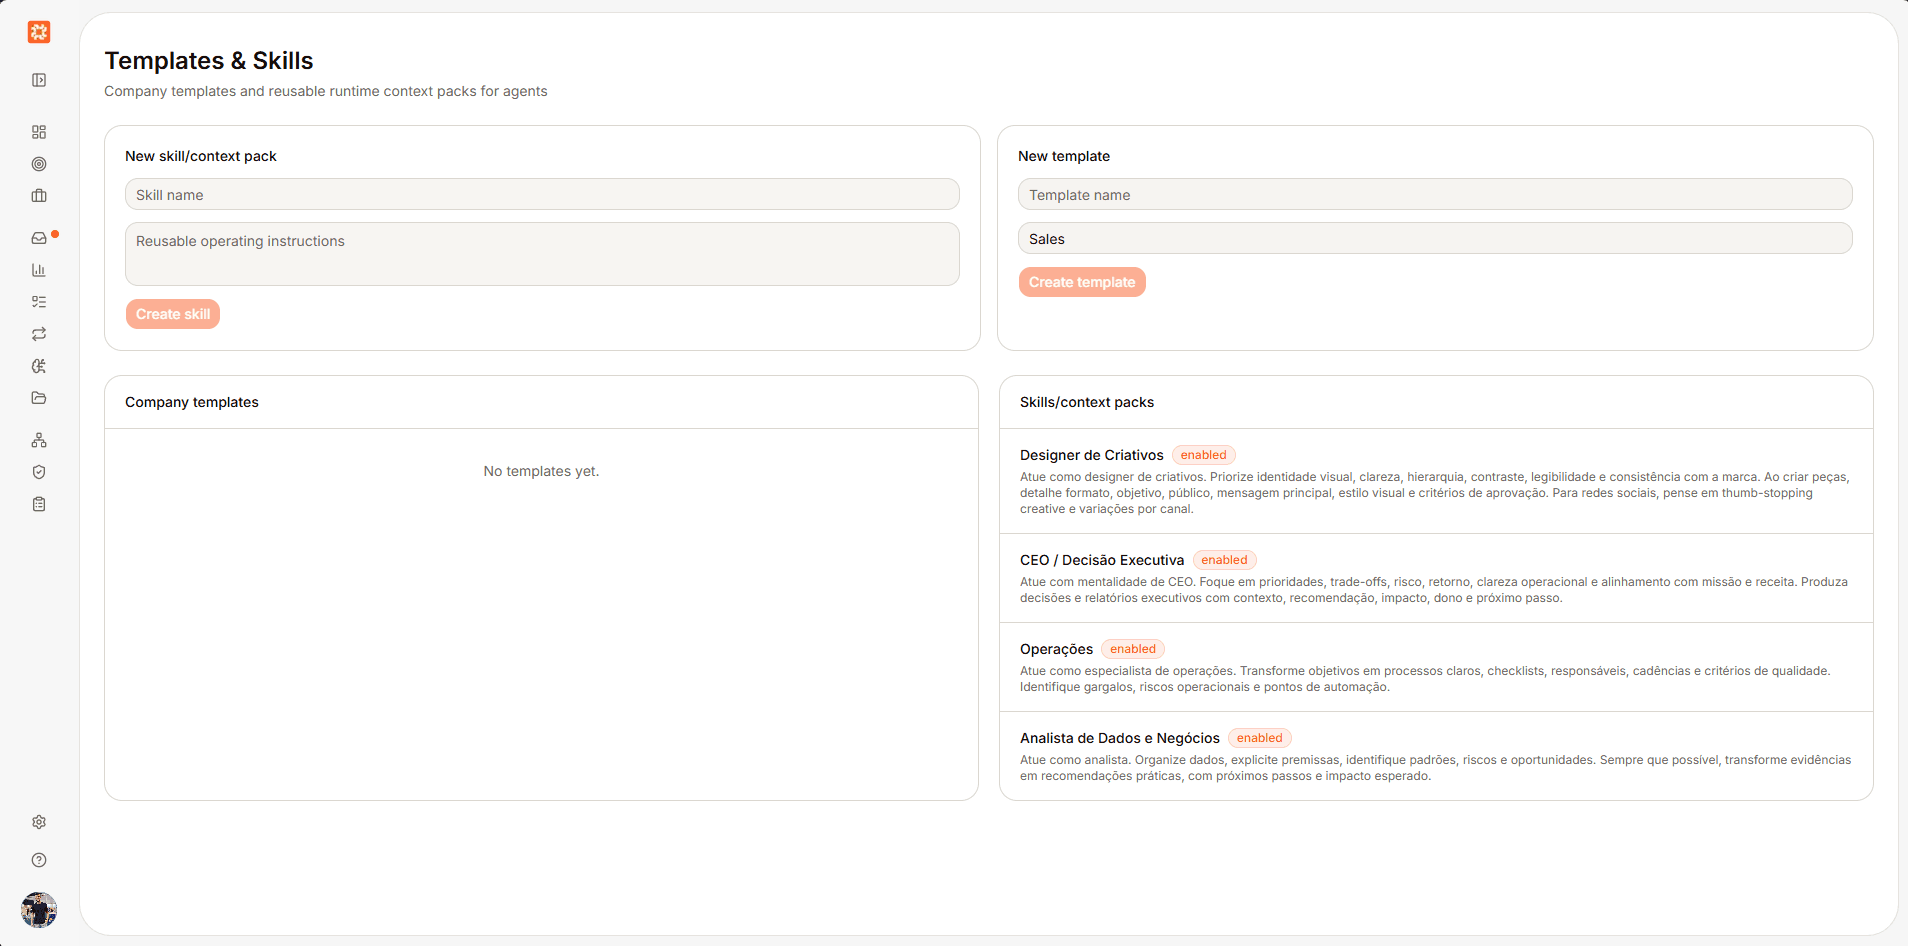Open the target goals icon in sidebar
This screenshot has height=946, width=1908.
coord(39,164)
